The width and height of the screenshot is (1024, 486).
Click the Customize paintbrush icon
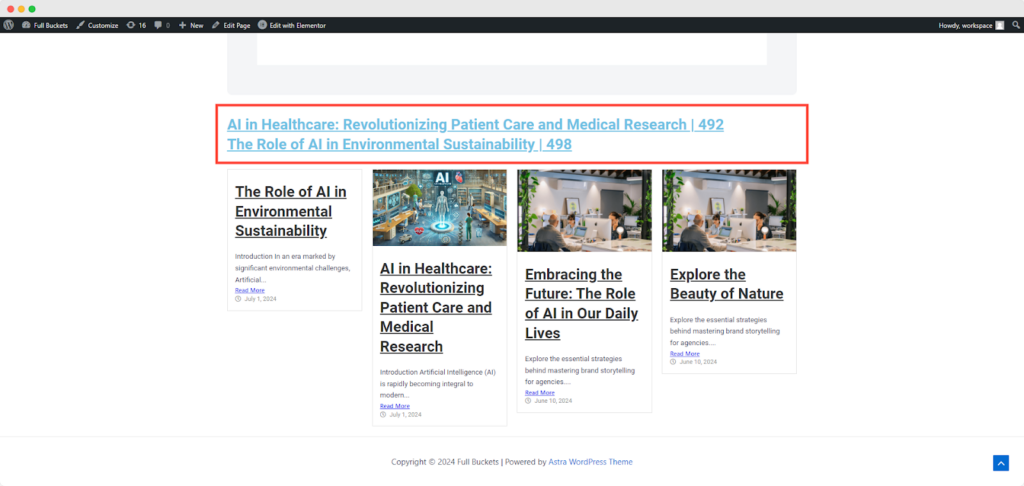(x=80, y=25)
